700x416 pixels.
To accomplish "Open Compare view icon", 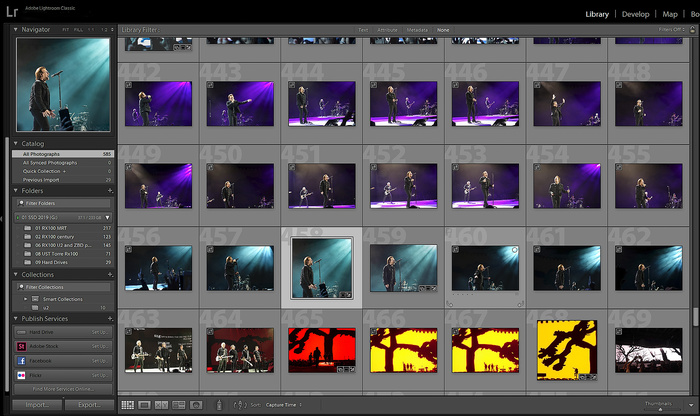I will 162,405.
